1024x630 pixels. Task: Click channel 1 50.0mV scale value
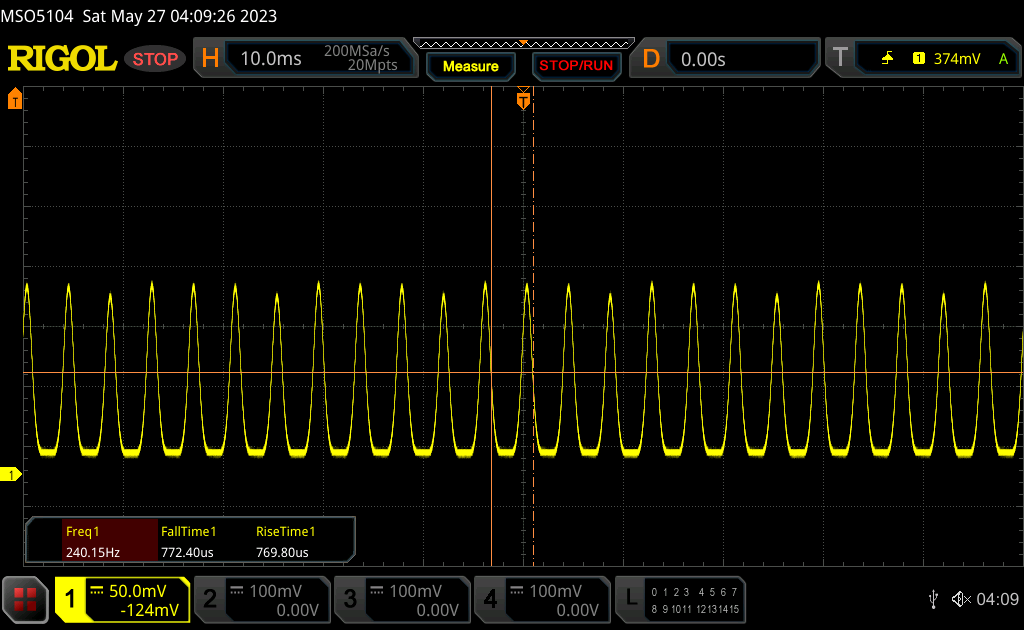[138, 591]
